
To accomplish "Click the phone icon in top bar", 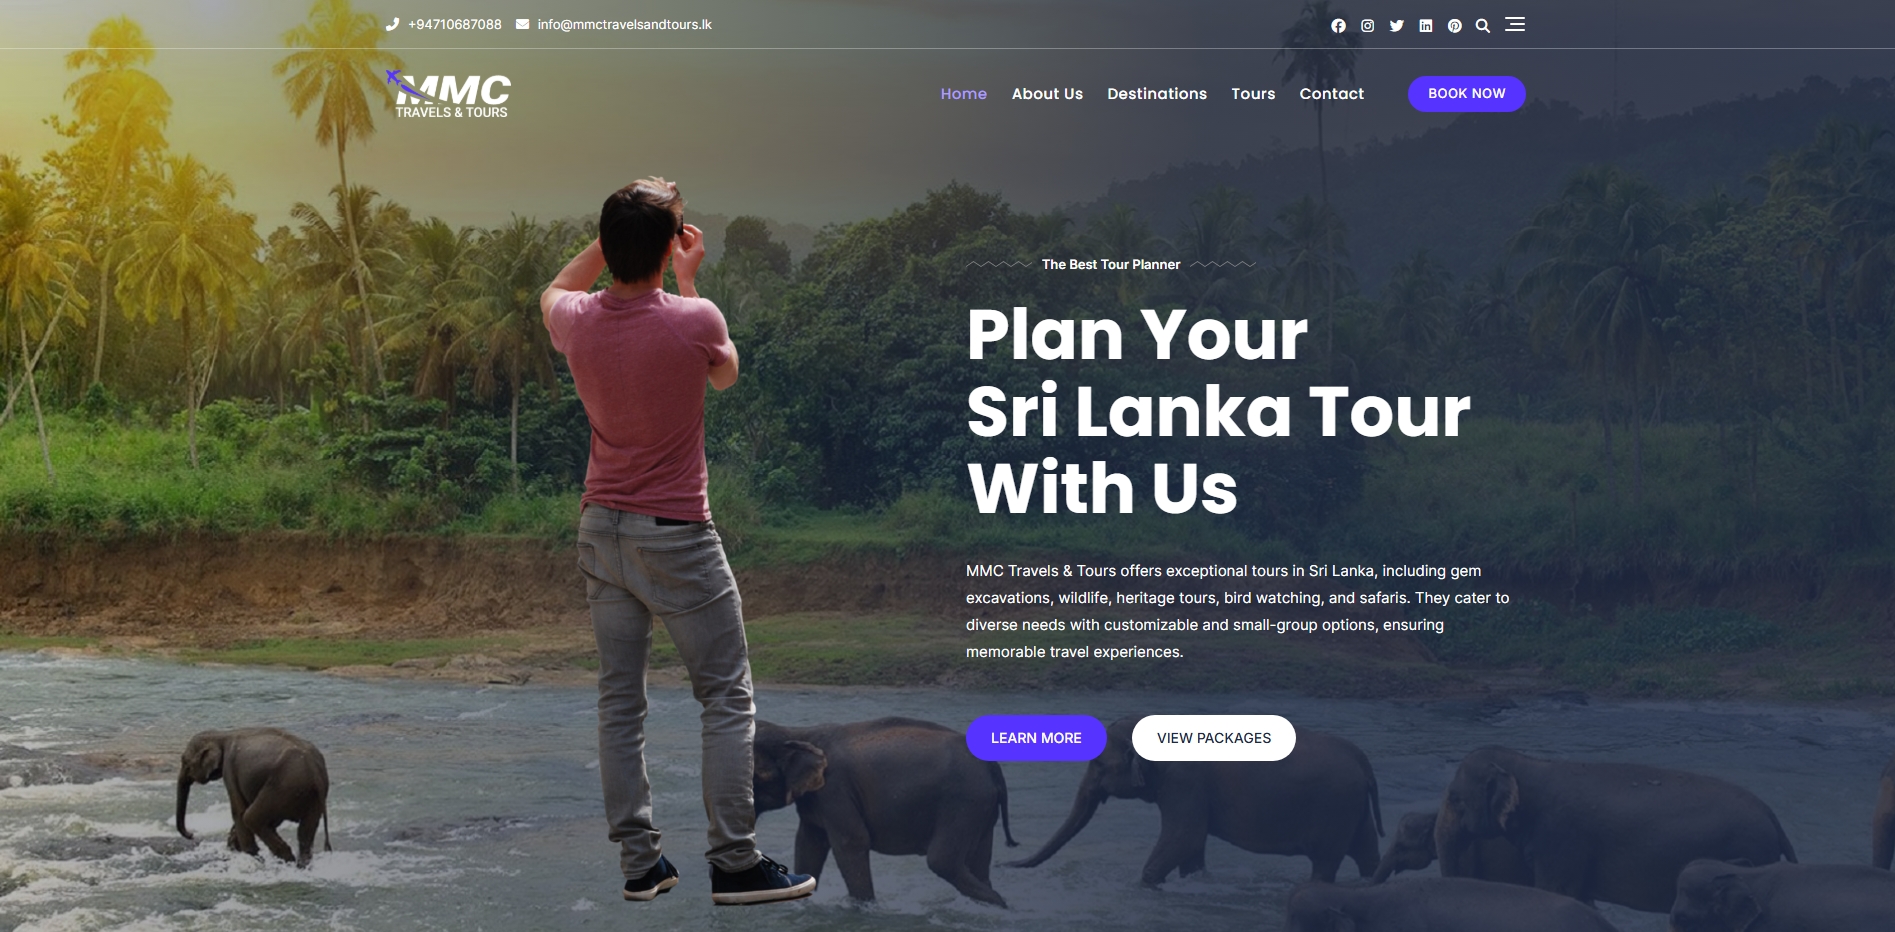I will [x=392, y=24].
